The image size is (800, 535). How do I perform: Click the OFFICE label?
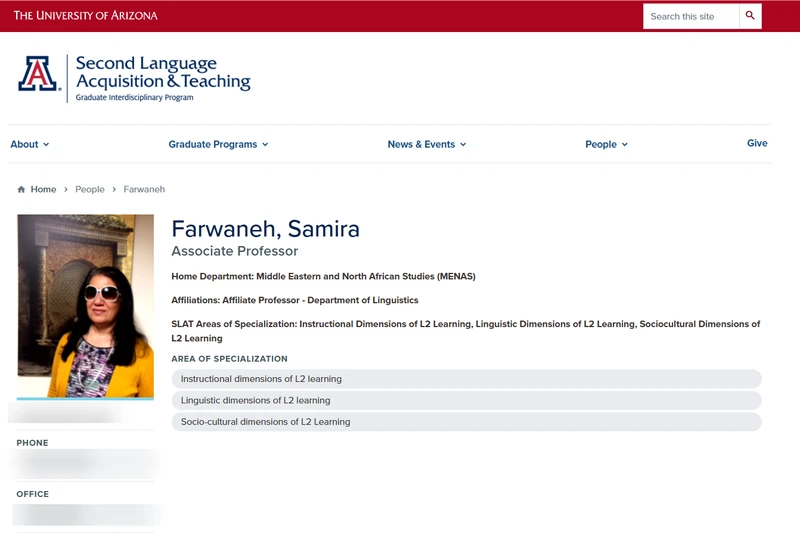pyautogui.click(x=33, y=494)
